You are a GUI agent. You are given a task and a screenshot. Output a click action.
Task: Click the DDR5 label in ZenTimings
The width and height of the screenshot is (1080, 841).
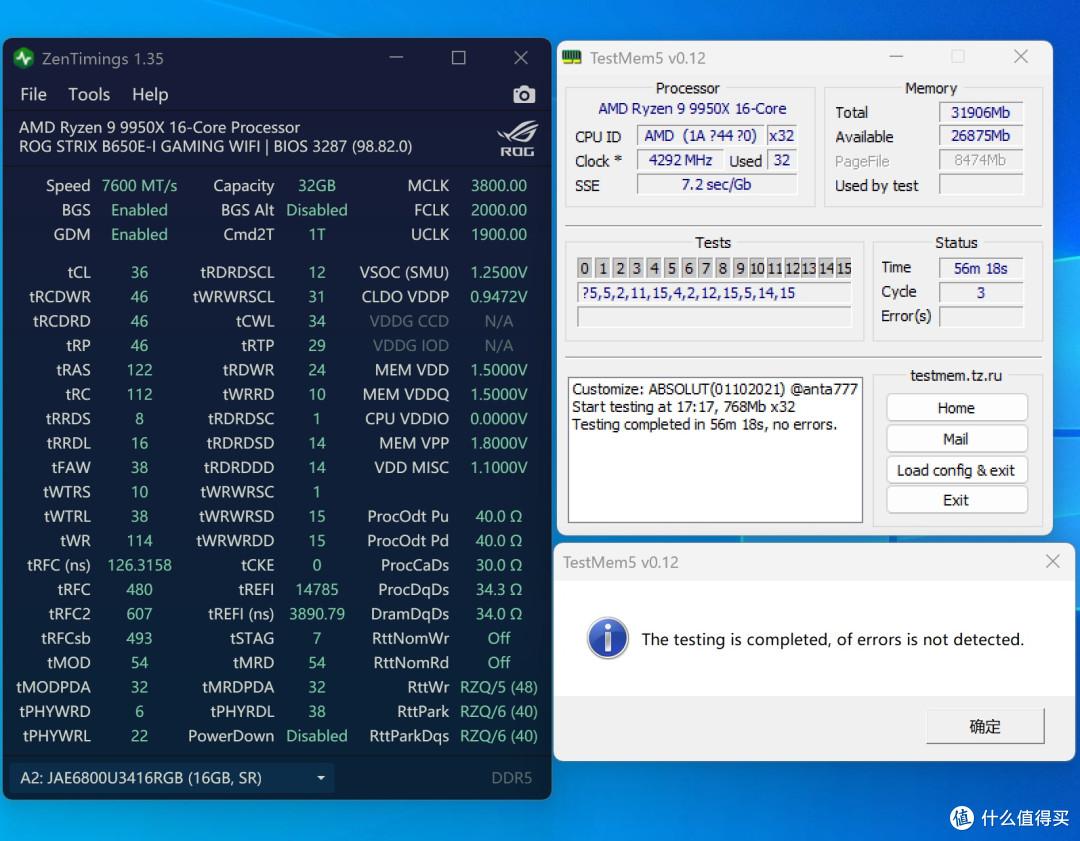pos(511,778)
